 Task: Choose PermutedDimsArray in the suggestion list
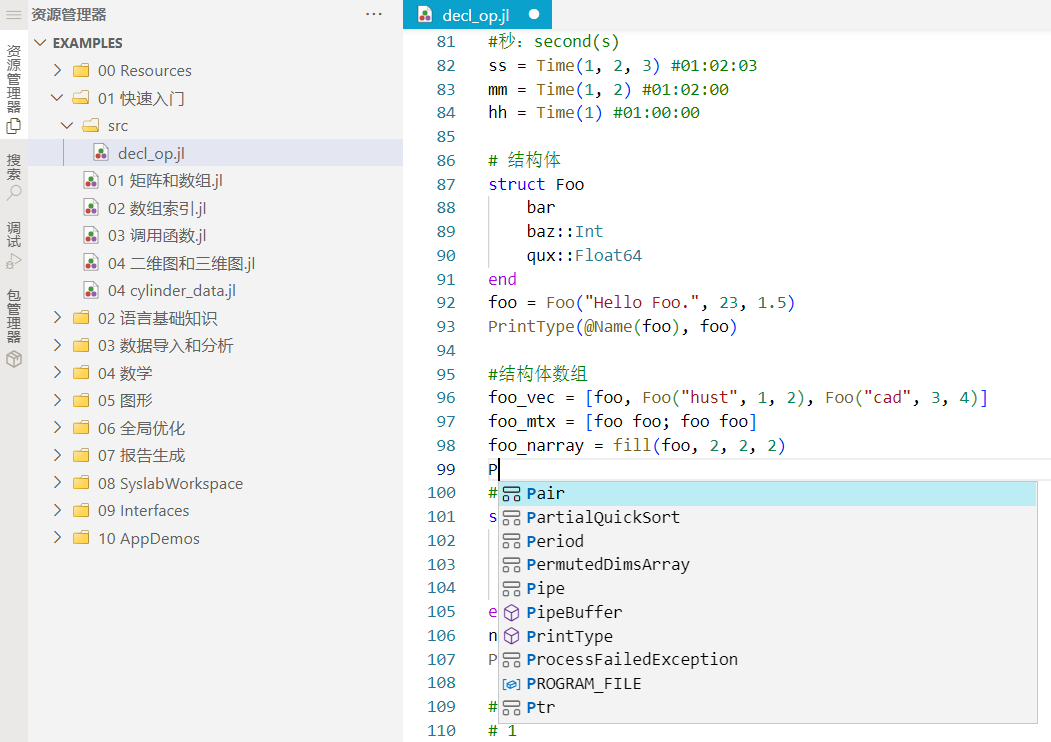pyautogui.click(x=608, y=564)
